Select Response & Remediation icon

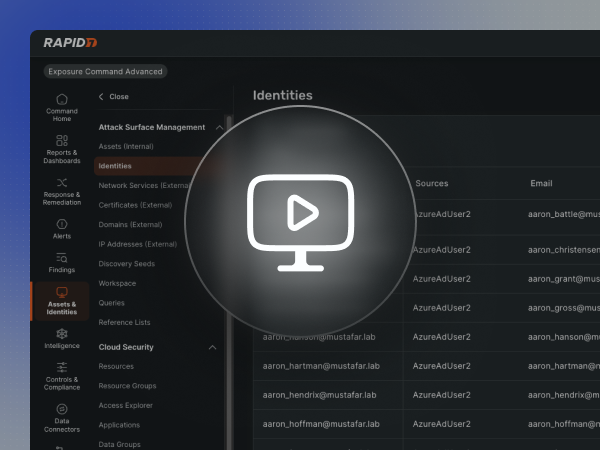pos(62,183)
